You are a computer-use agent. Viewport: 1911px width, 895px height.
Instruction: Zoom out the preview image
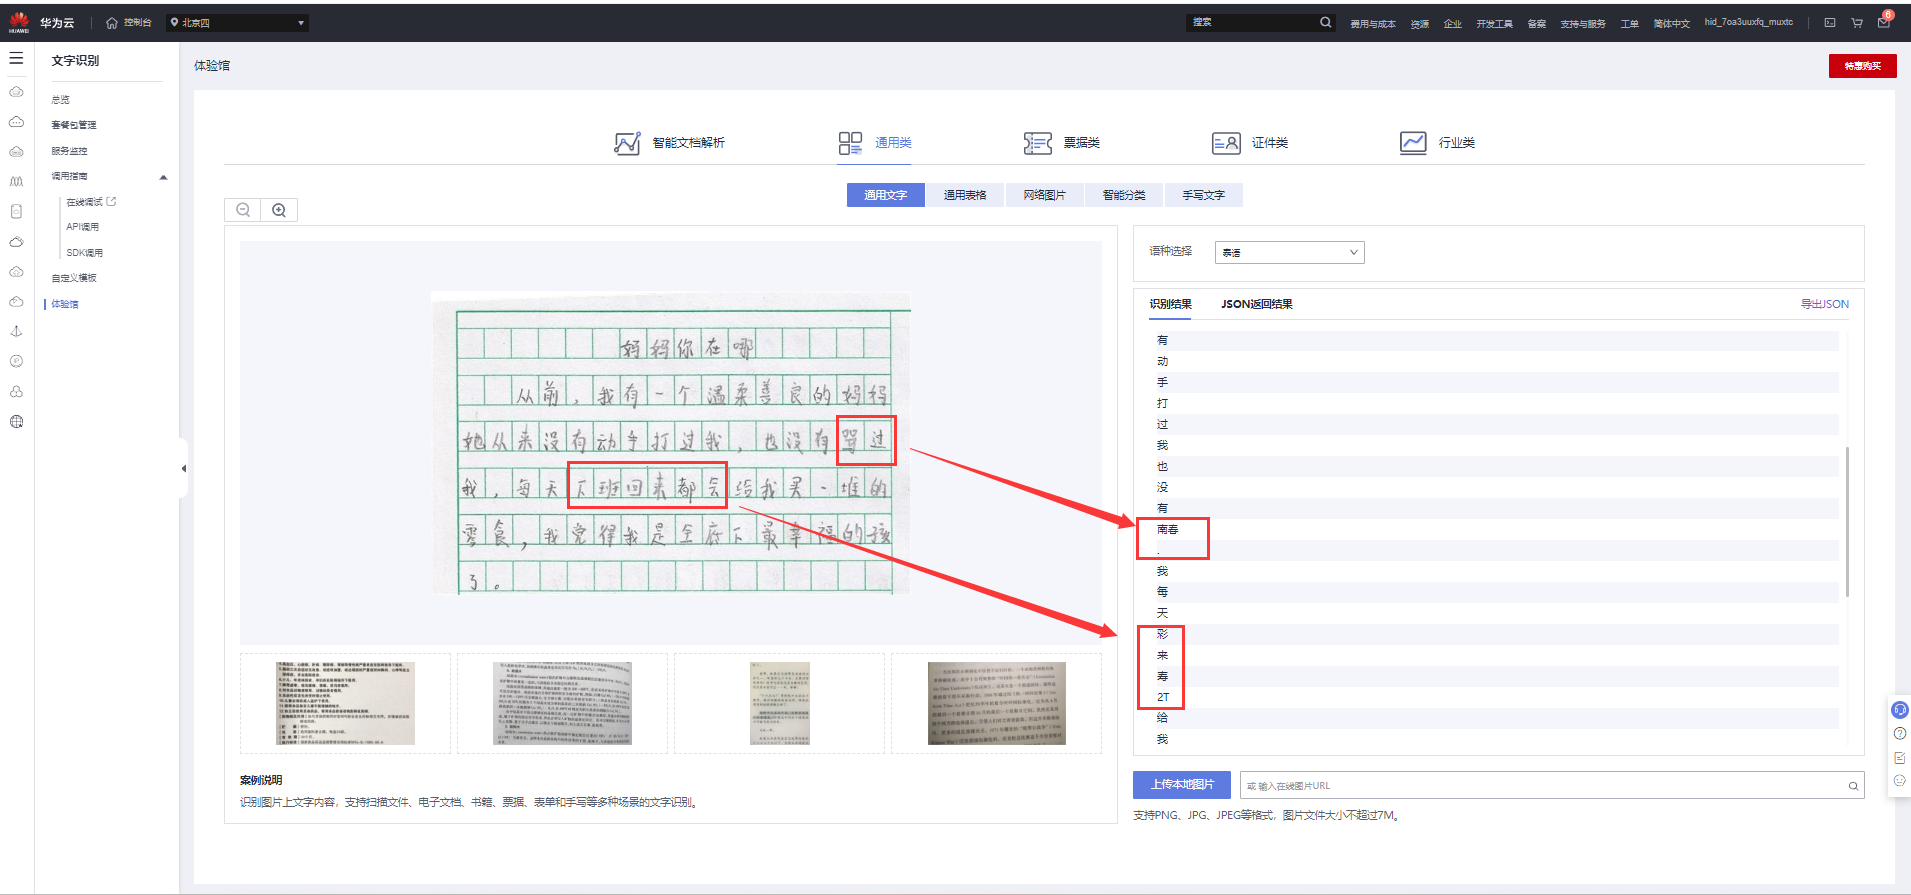(x=243, y=210)
